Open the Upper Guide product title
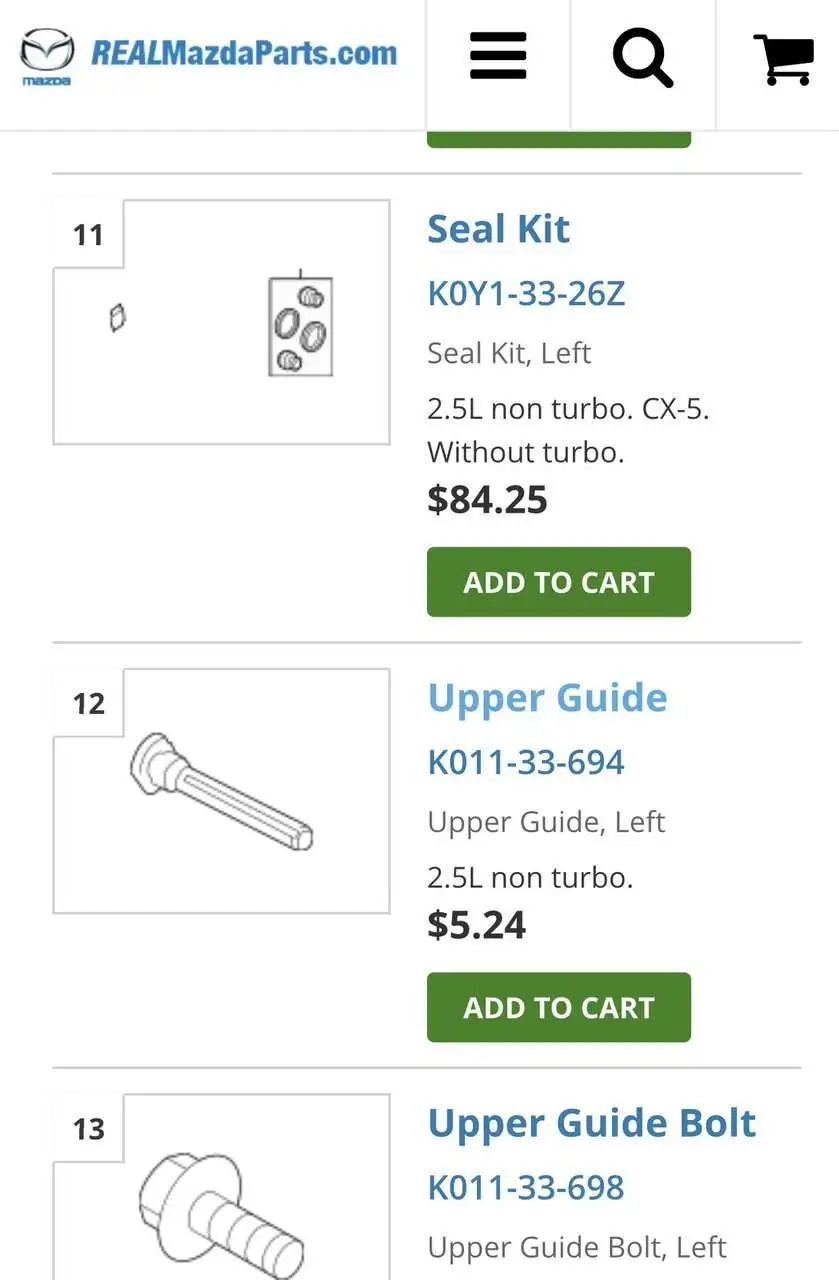The height and width of the screenshot is (1280, 839). coord(547,698)
